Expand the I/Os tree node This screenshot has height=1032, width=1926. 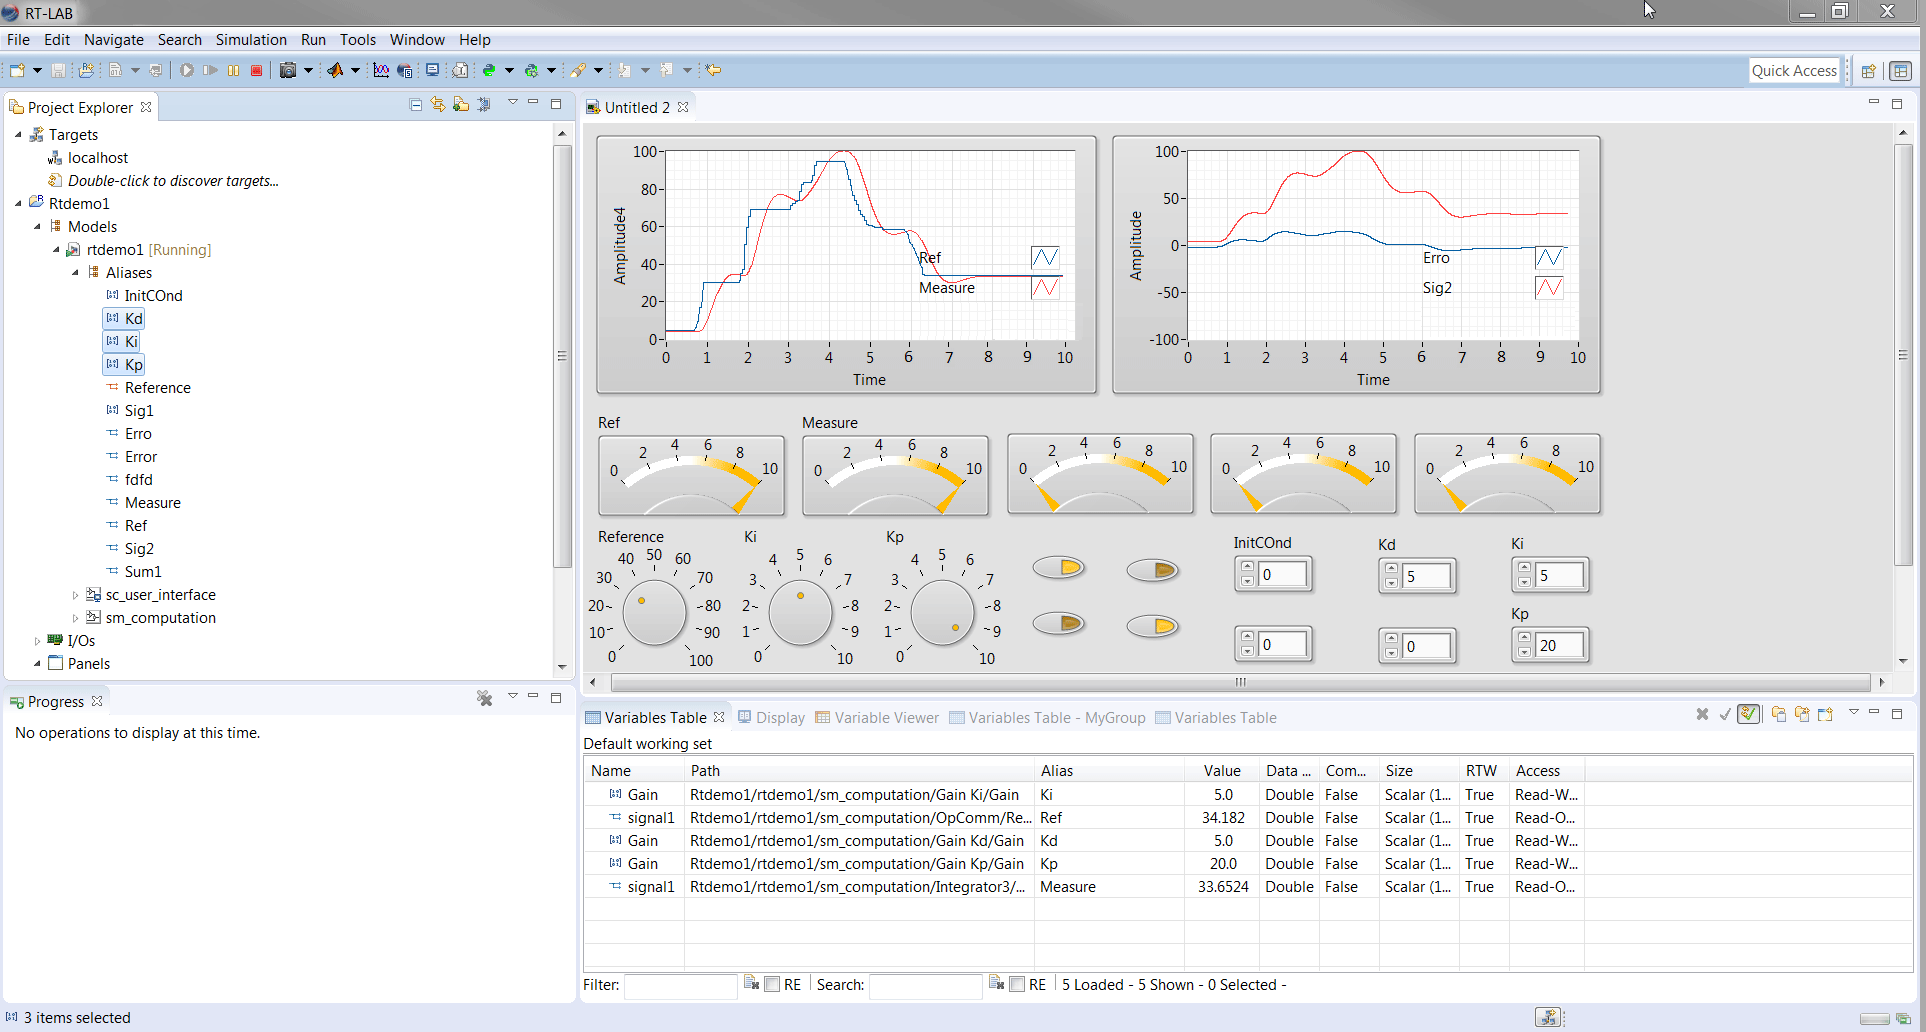[x=37, y=641]
